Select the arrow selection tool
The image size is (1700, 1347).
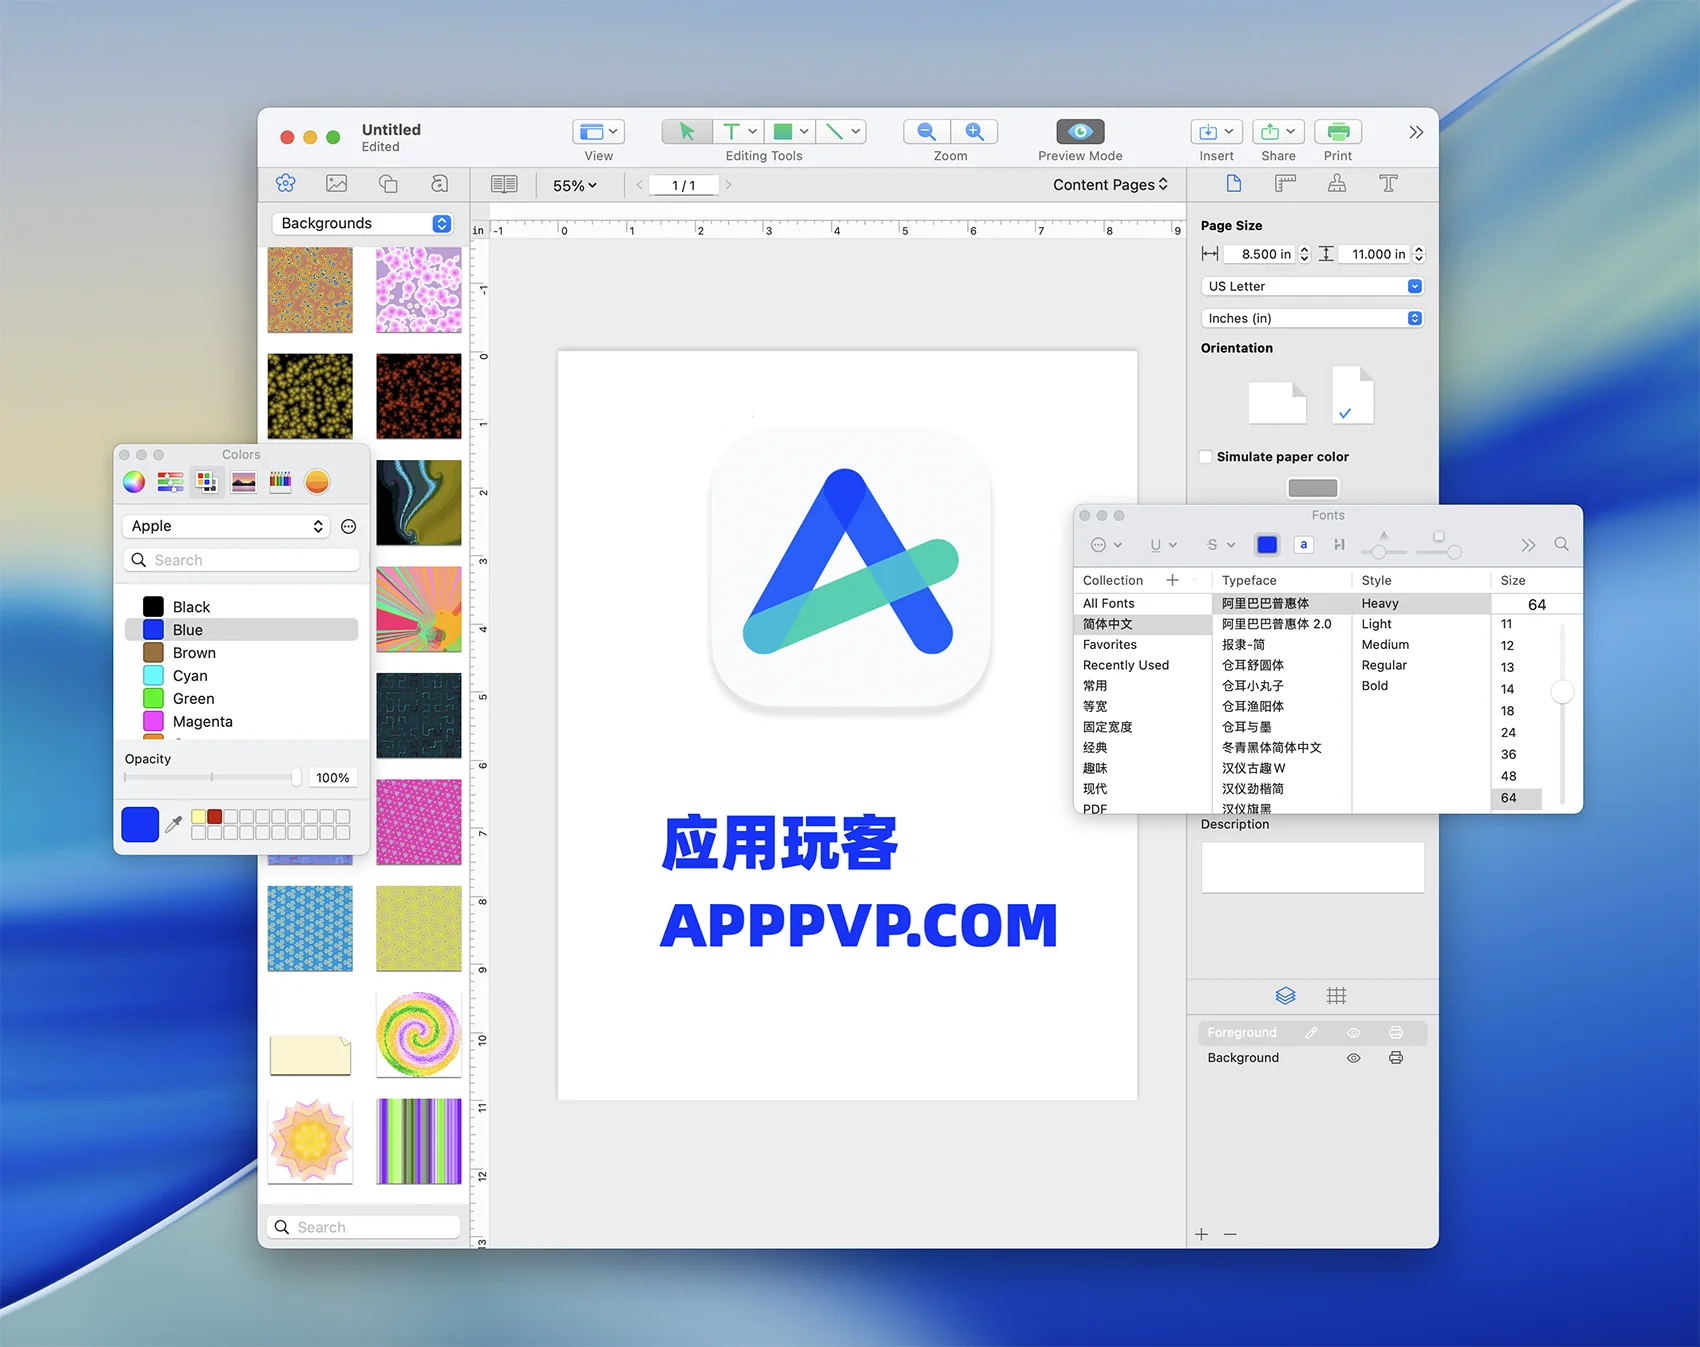point(687,131)
